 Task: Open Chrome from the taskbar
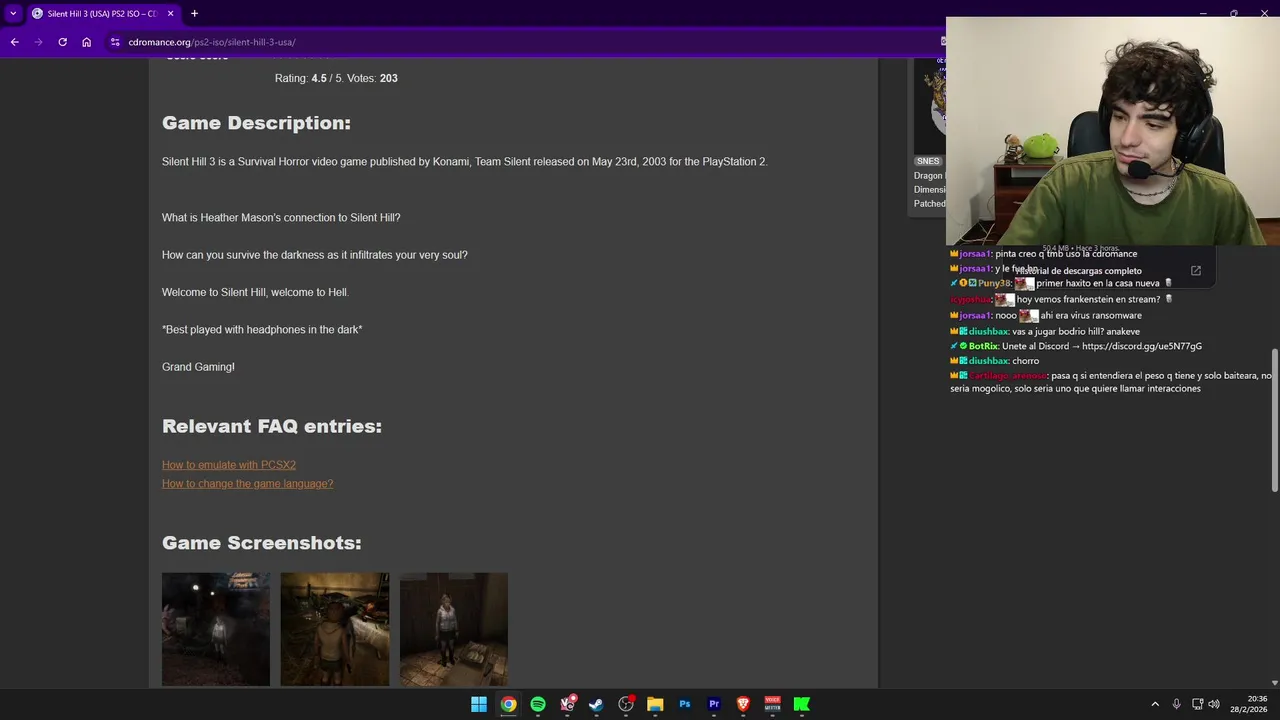pos(508,704)
